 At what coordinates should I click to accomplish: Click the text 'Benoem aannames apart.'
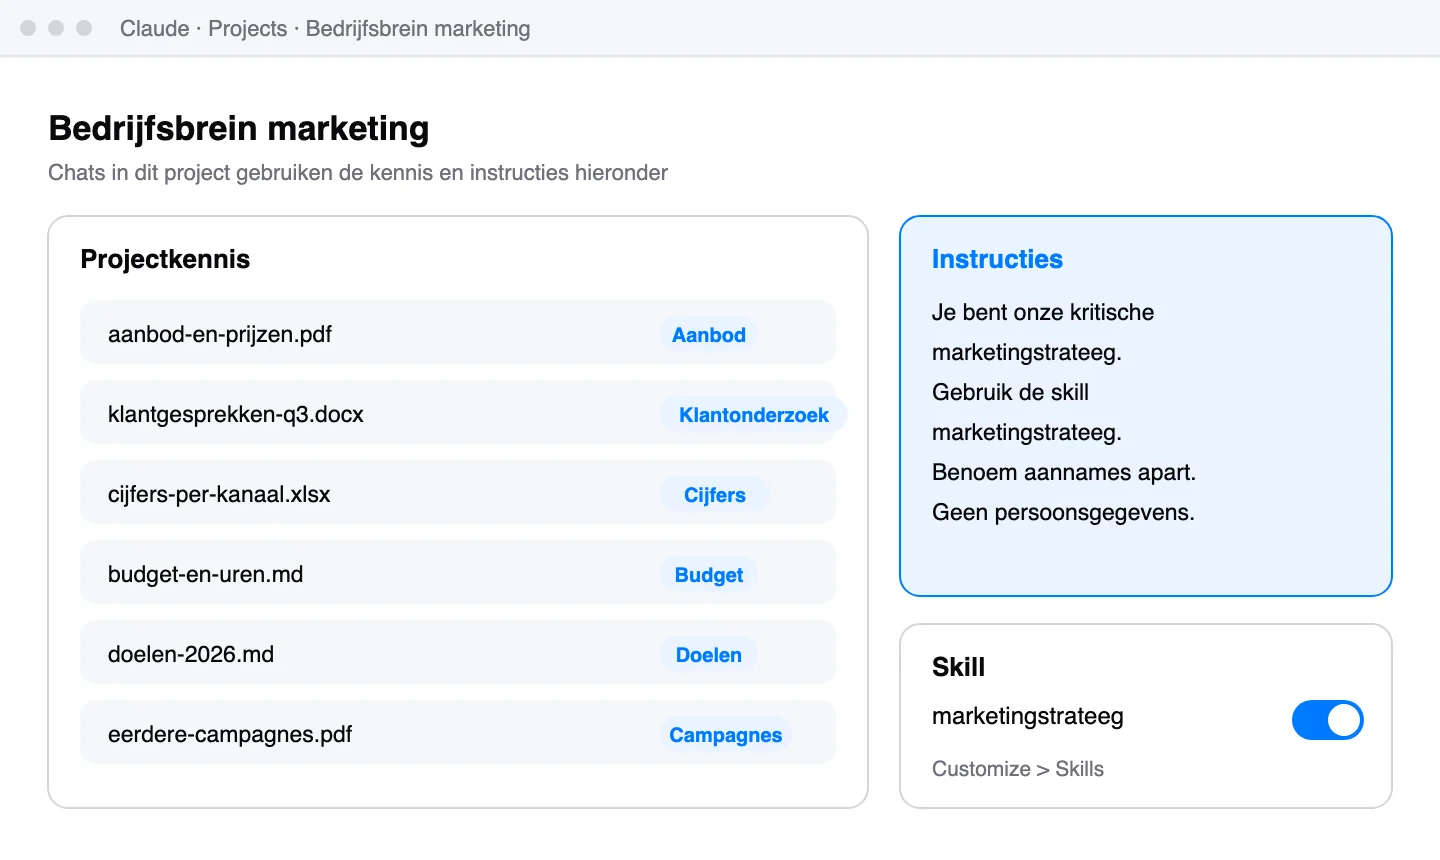click(1064, 472)
